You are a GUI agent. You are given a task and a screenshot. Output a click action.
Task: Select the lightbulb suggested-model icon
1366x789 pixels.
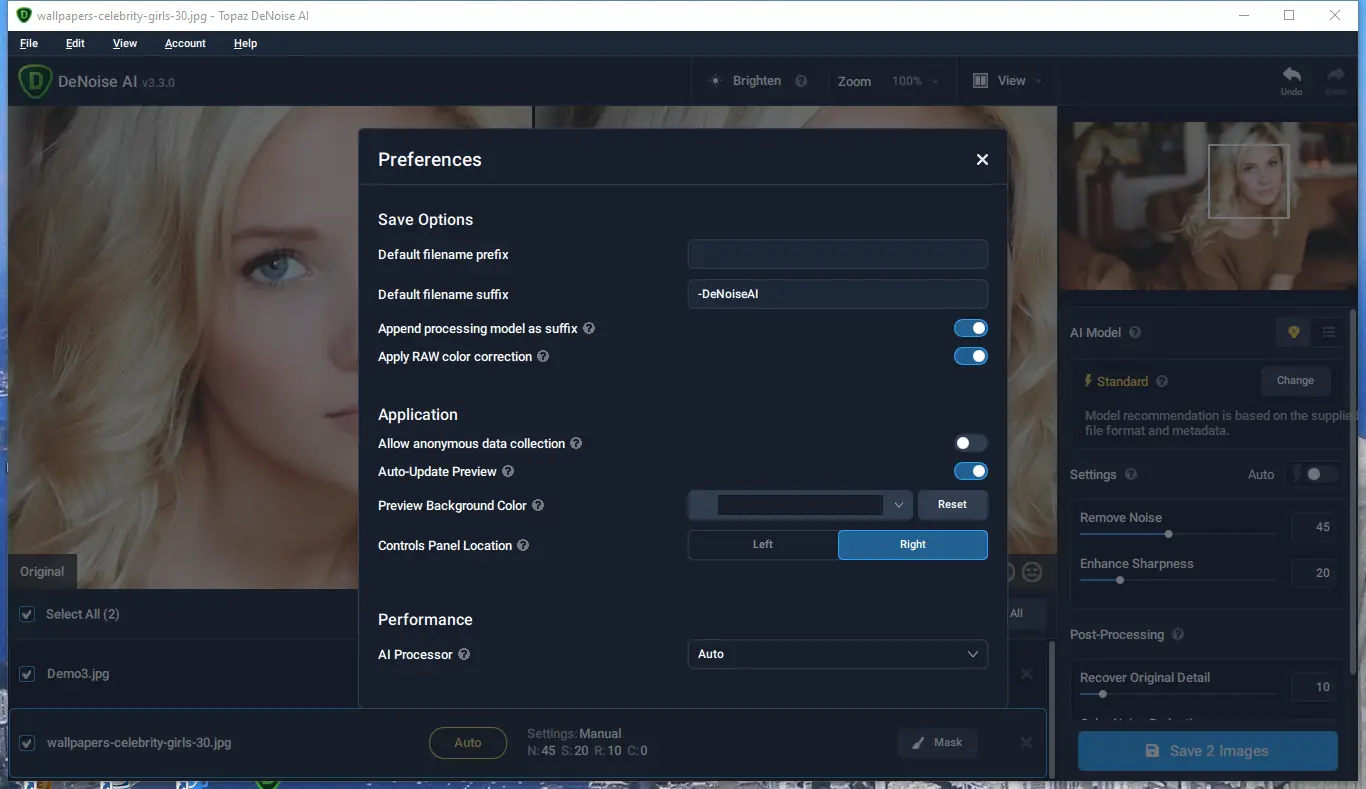coord(1294,332)
